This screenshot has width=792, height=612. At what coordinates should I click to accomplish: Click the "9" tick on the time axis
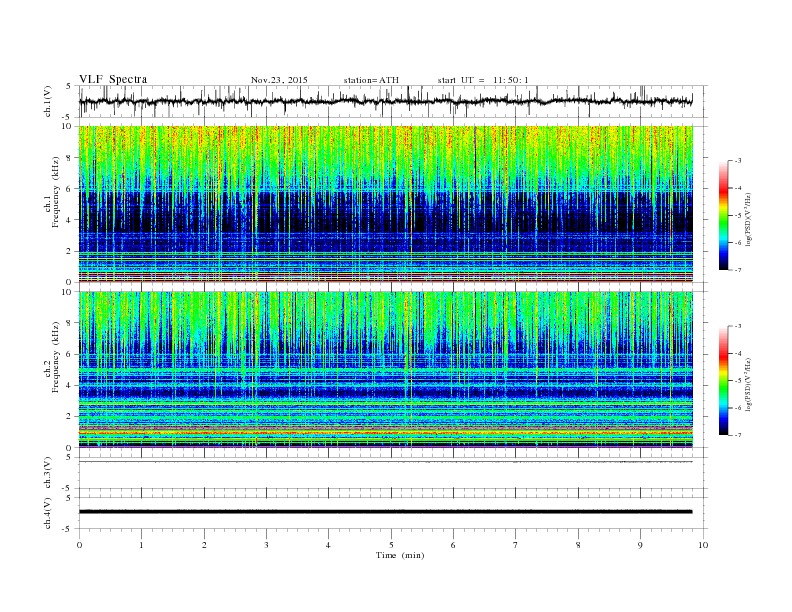(640, 545)
